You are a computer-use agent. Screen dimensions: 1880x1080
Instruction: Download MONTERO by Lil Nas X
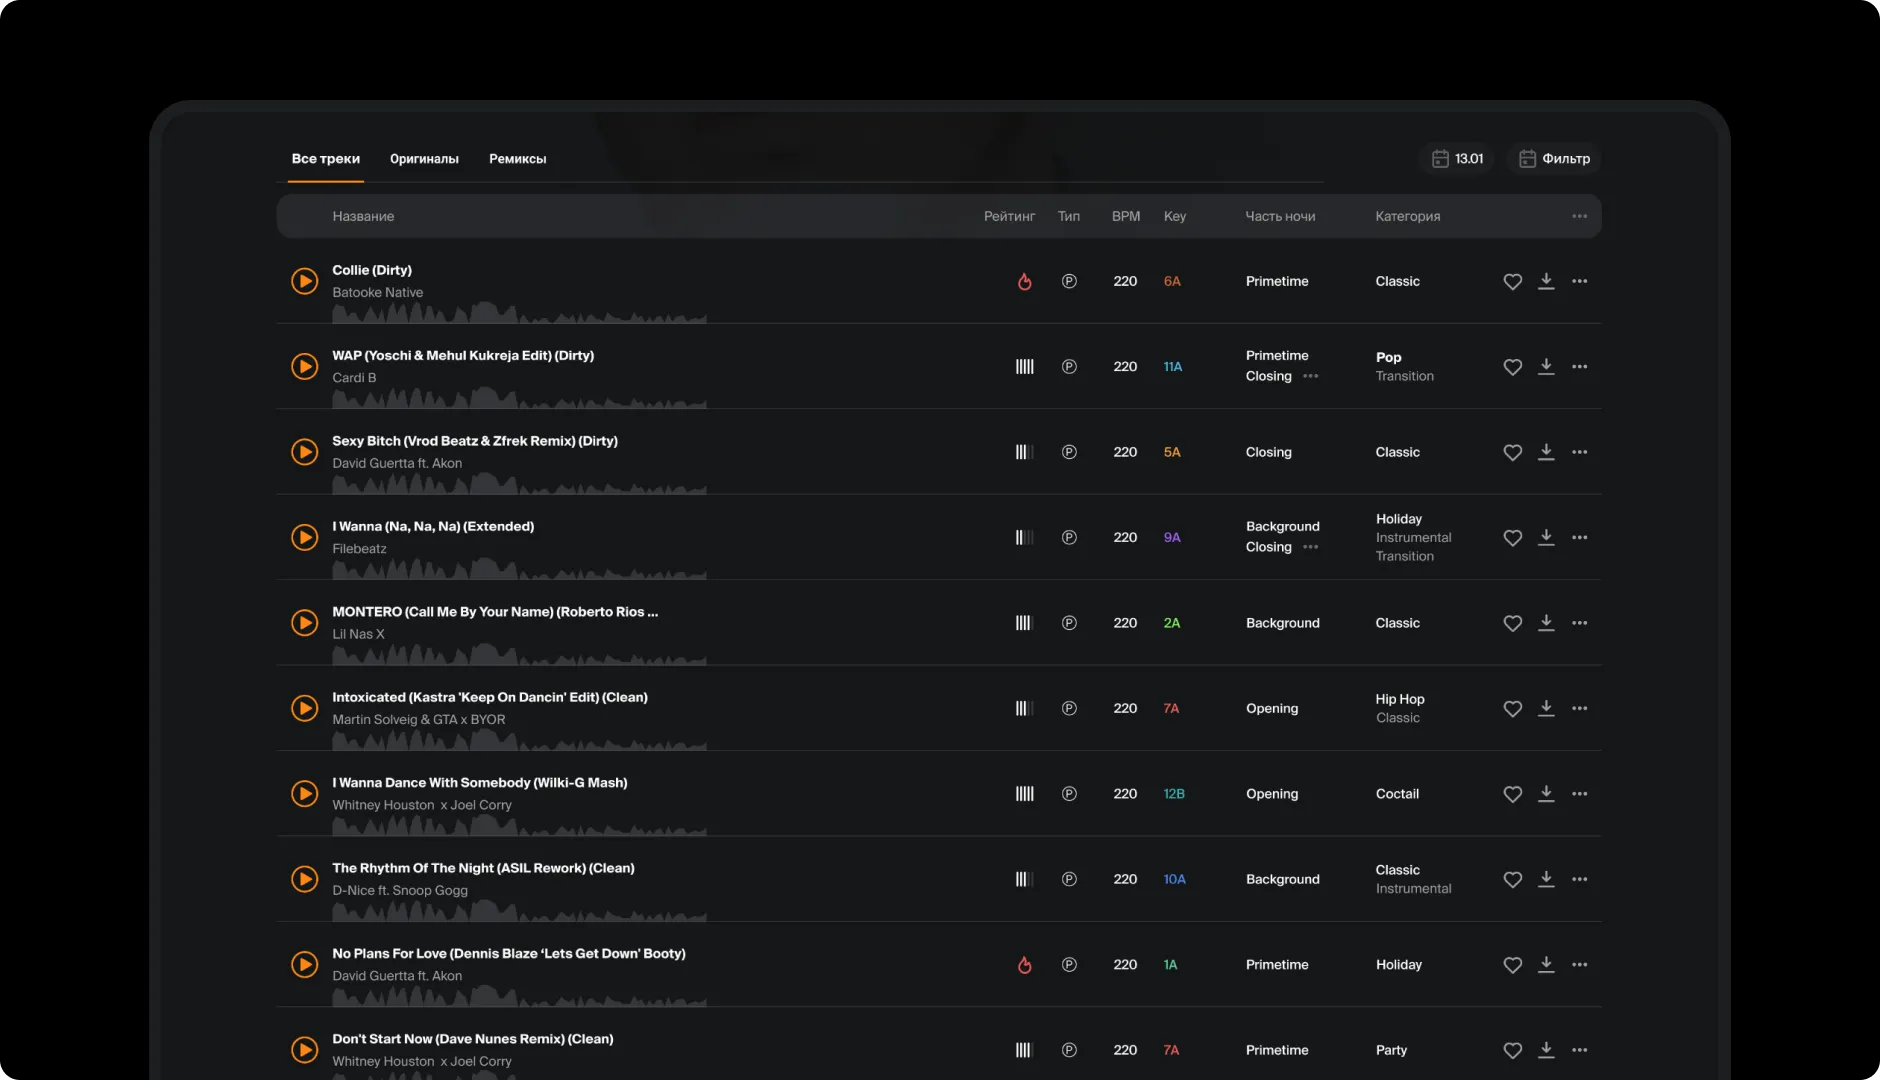[1546, 623]
